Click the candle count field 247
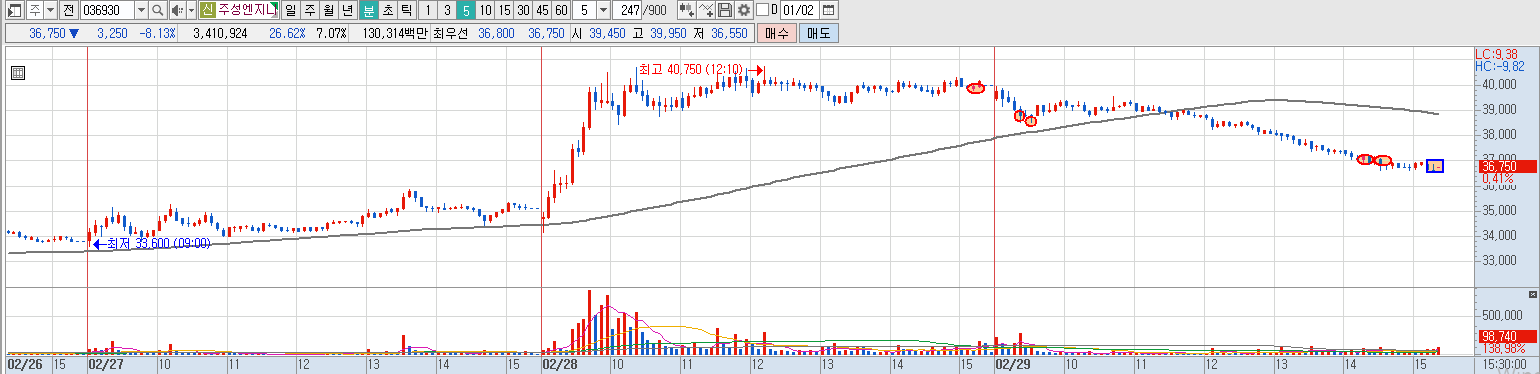Screen dimensions: 1540x374 coord(628,10)
